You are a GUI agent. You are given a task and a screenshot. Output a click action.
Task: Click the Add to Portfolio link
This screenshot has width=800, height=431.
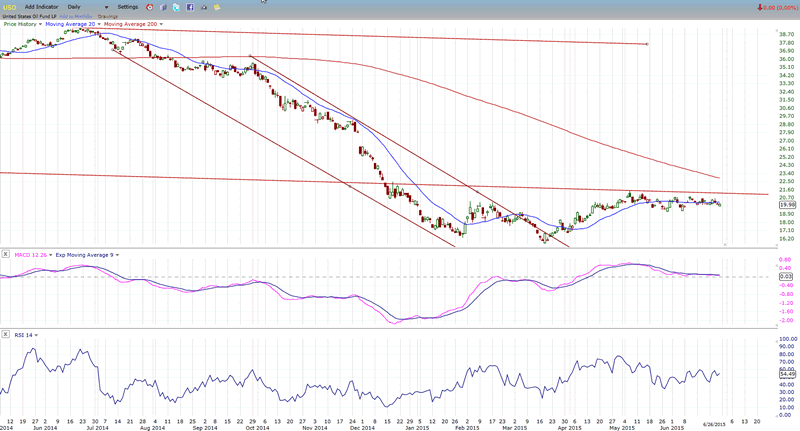(75, 16)
